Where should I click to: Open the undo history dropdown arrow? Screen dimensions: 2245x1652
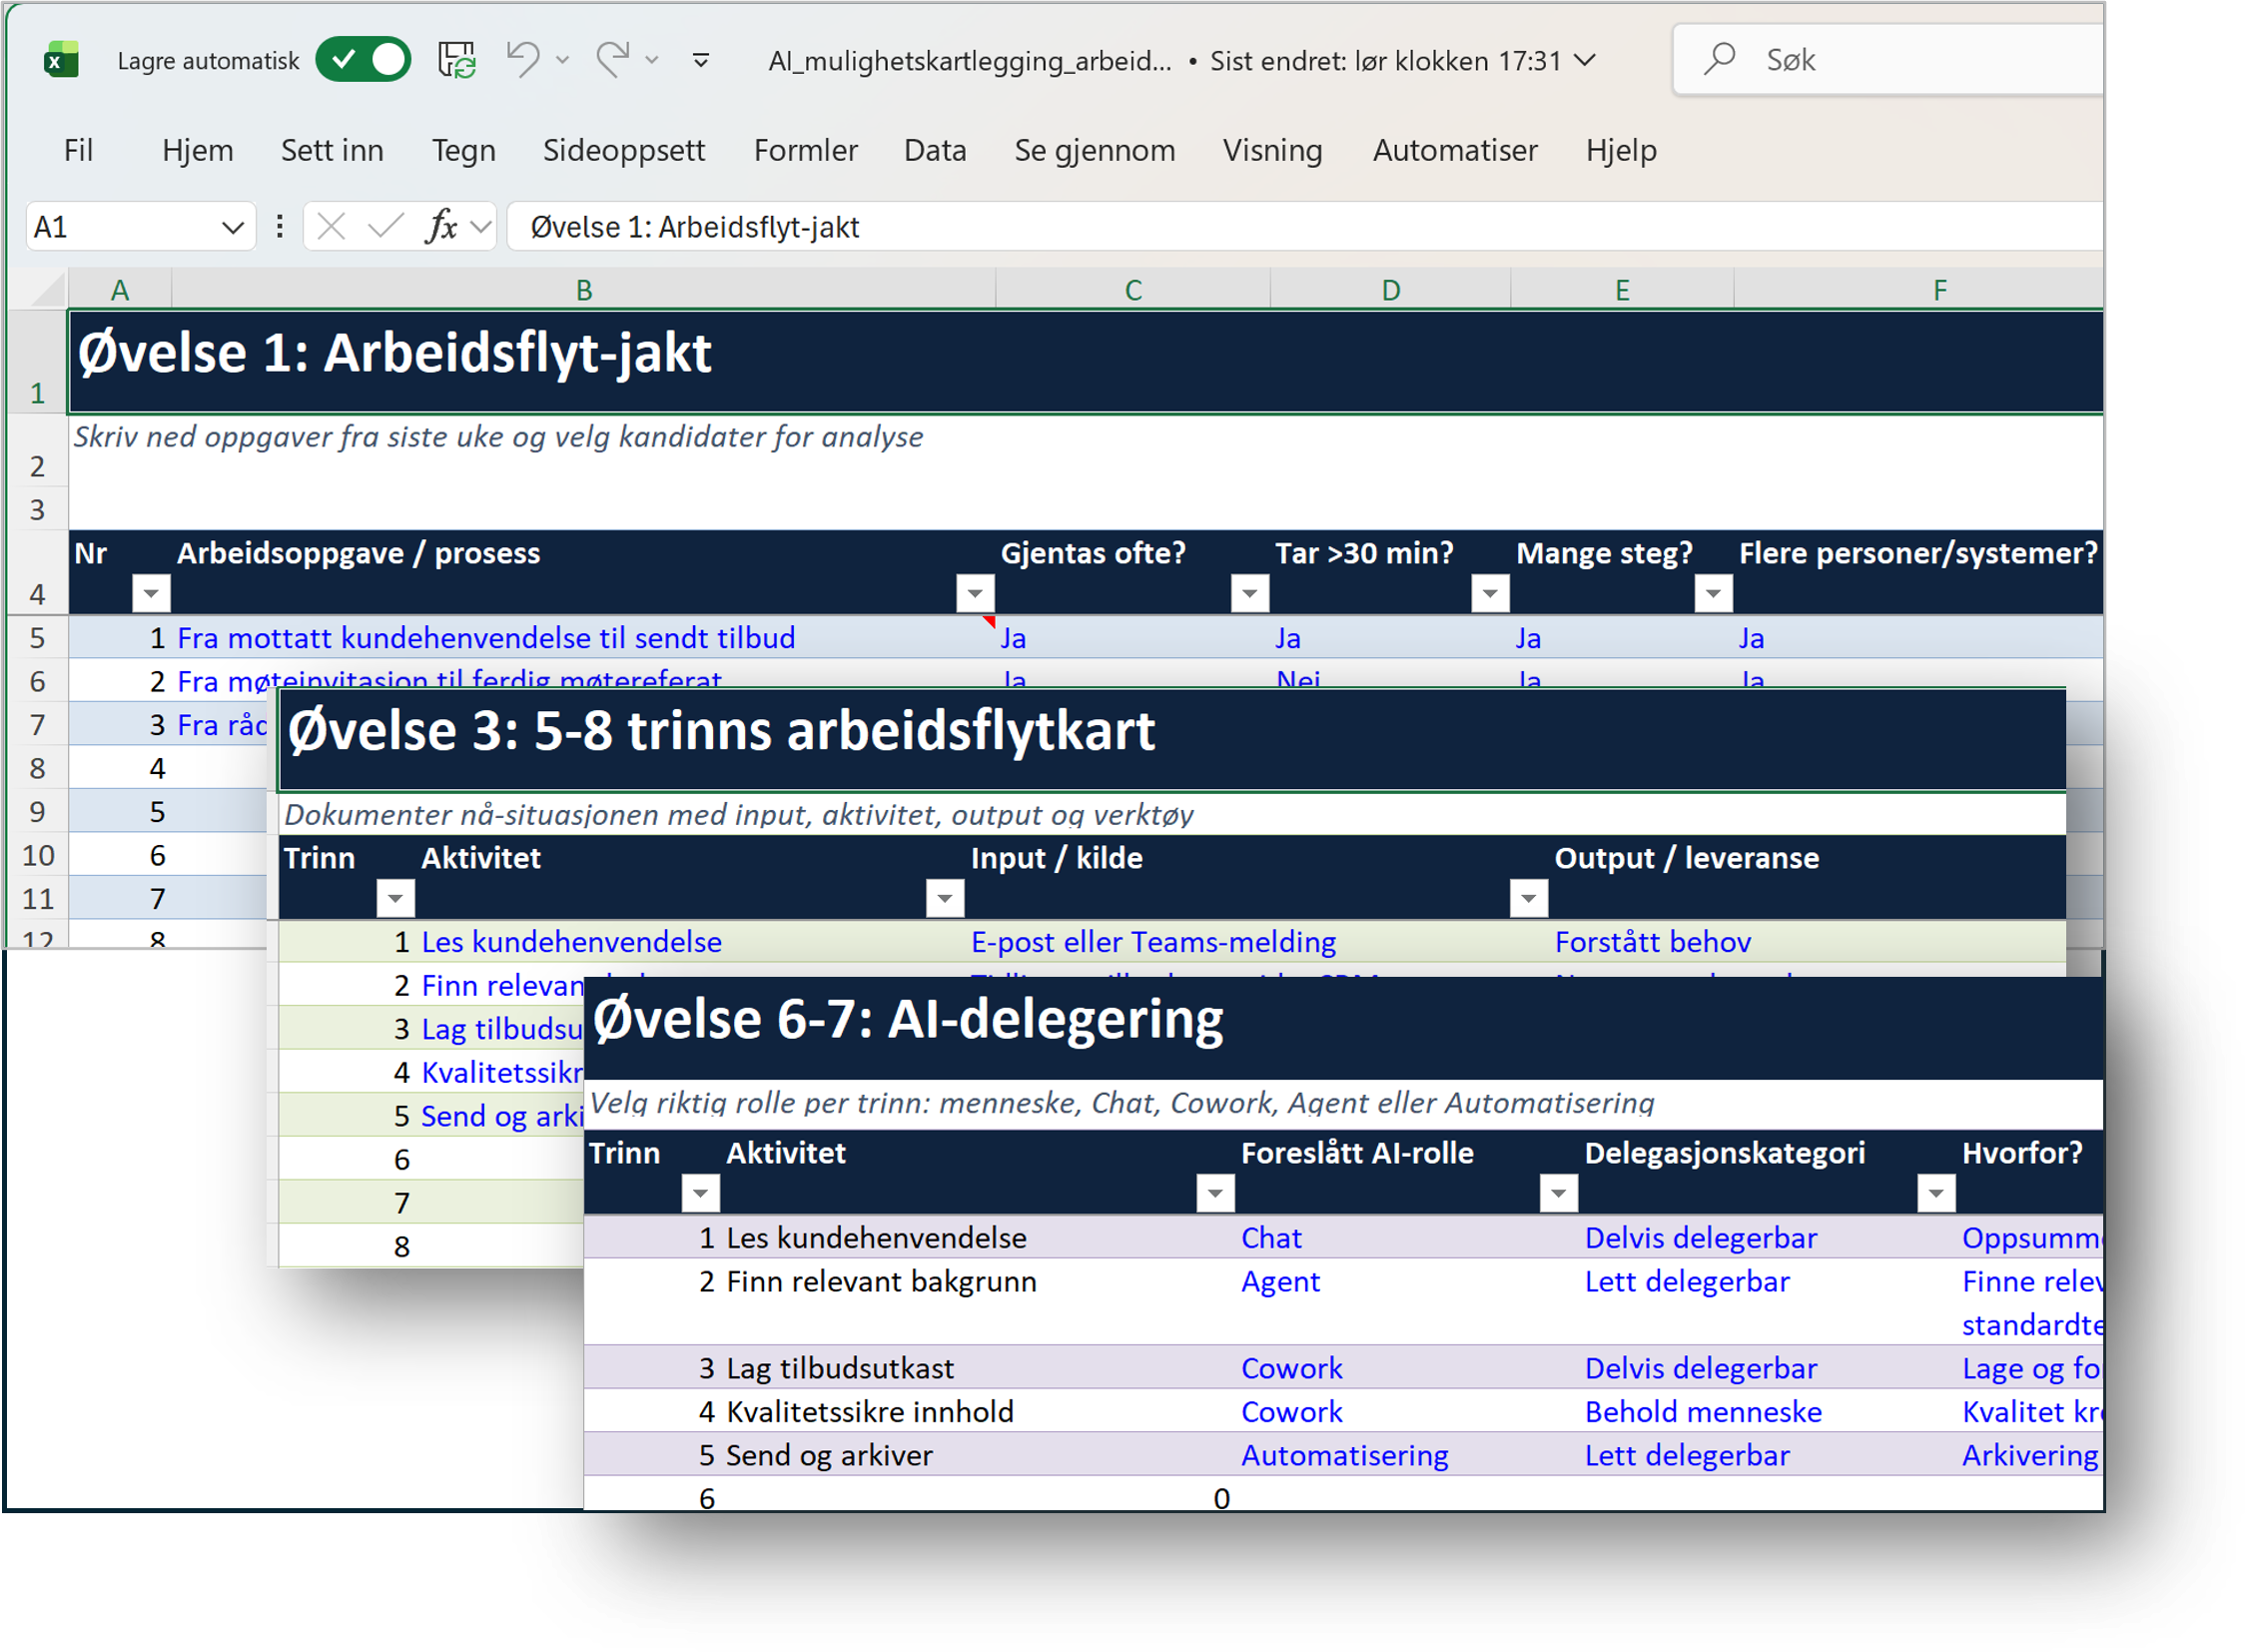[563, 61]
